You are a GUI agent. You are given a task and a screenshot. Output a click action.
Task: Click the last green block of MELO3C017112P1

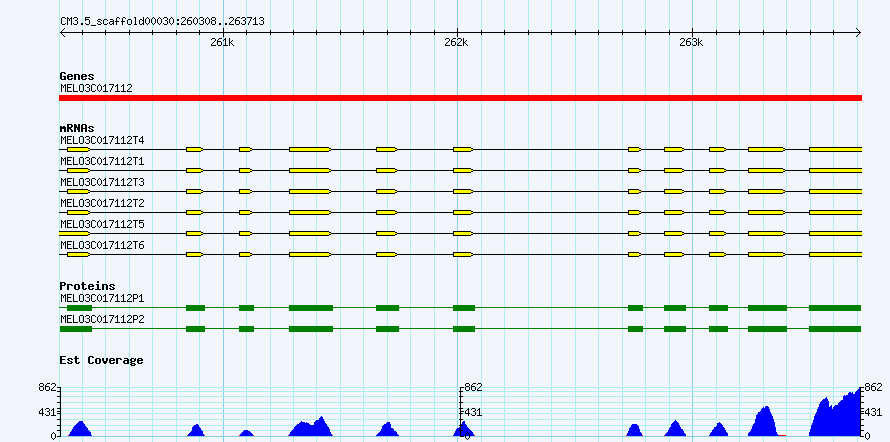pyautogui.click(x=835, y=308)
